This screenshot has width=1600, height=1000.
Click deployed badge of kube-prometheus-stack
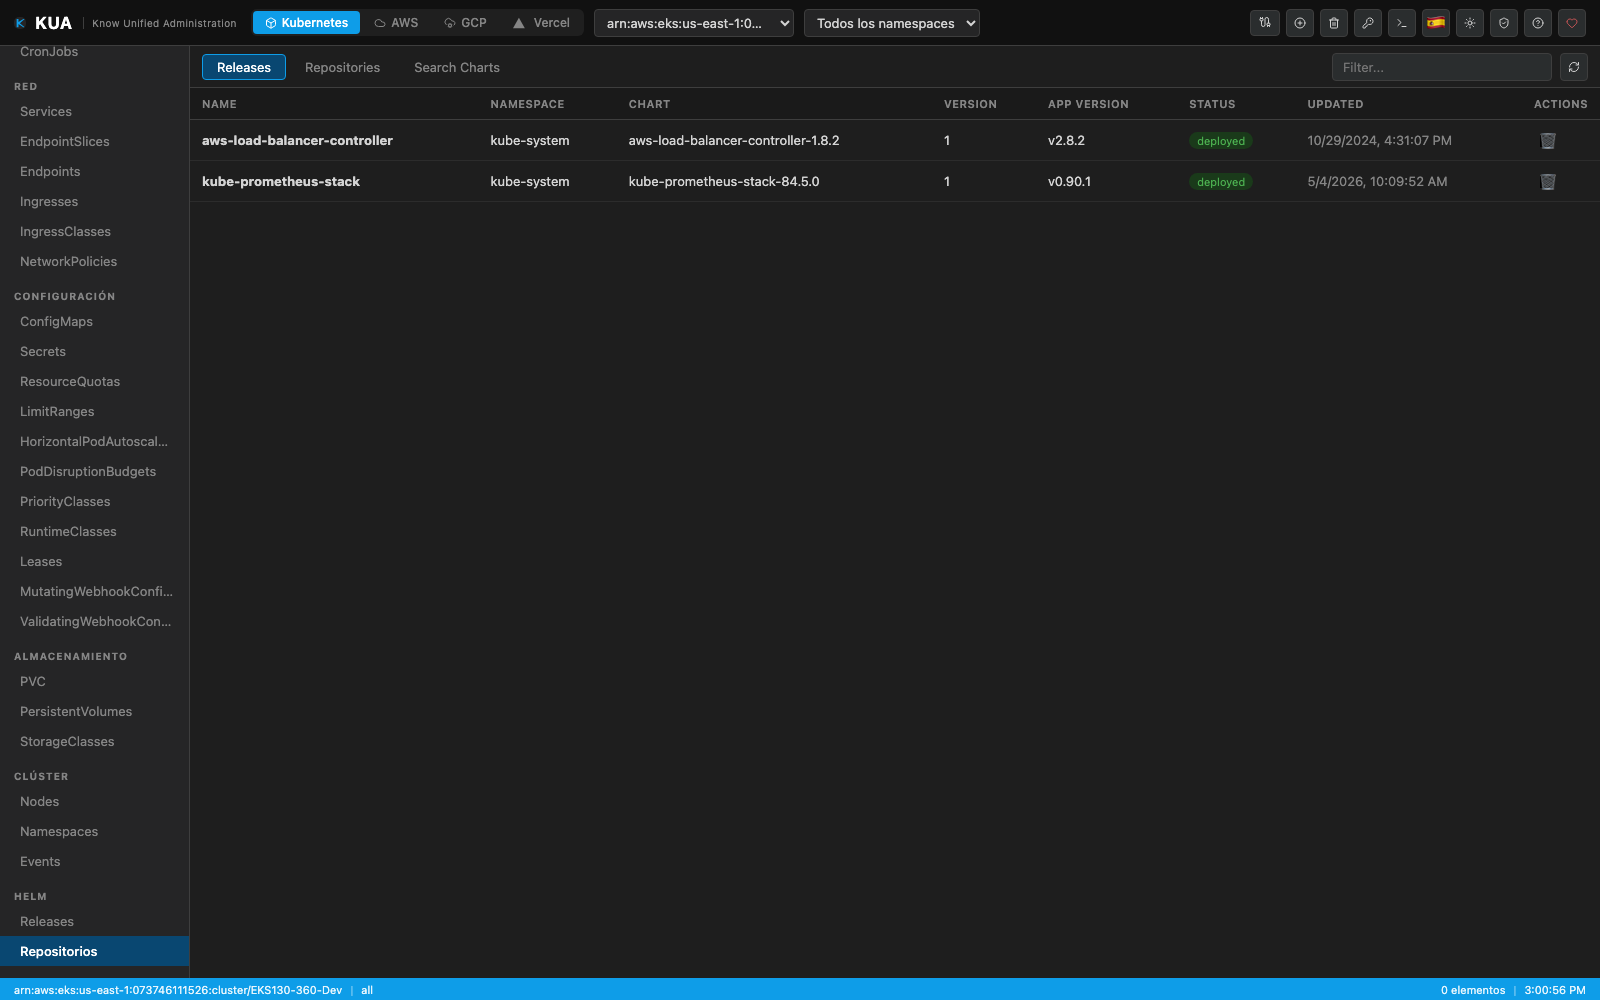pyautogui.click(x=1221, y=182)
